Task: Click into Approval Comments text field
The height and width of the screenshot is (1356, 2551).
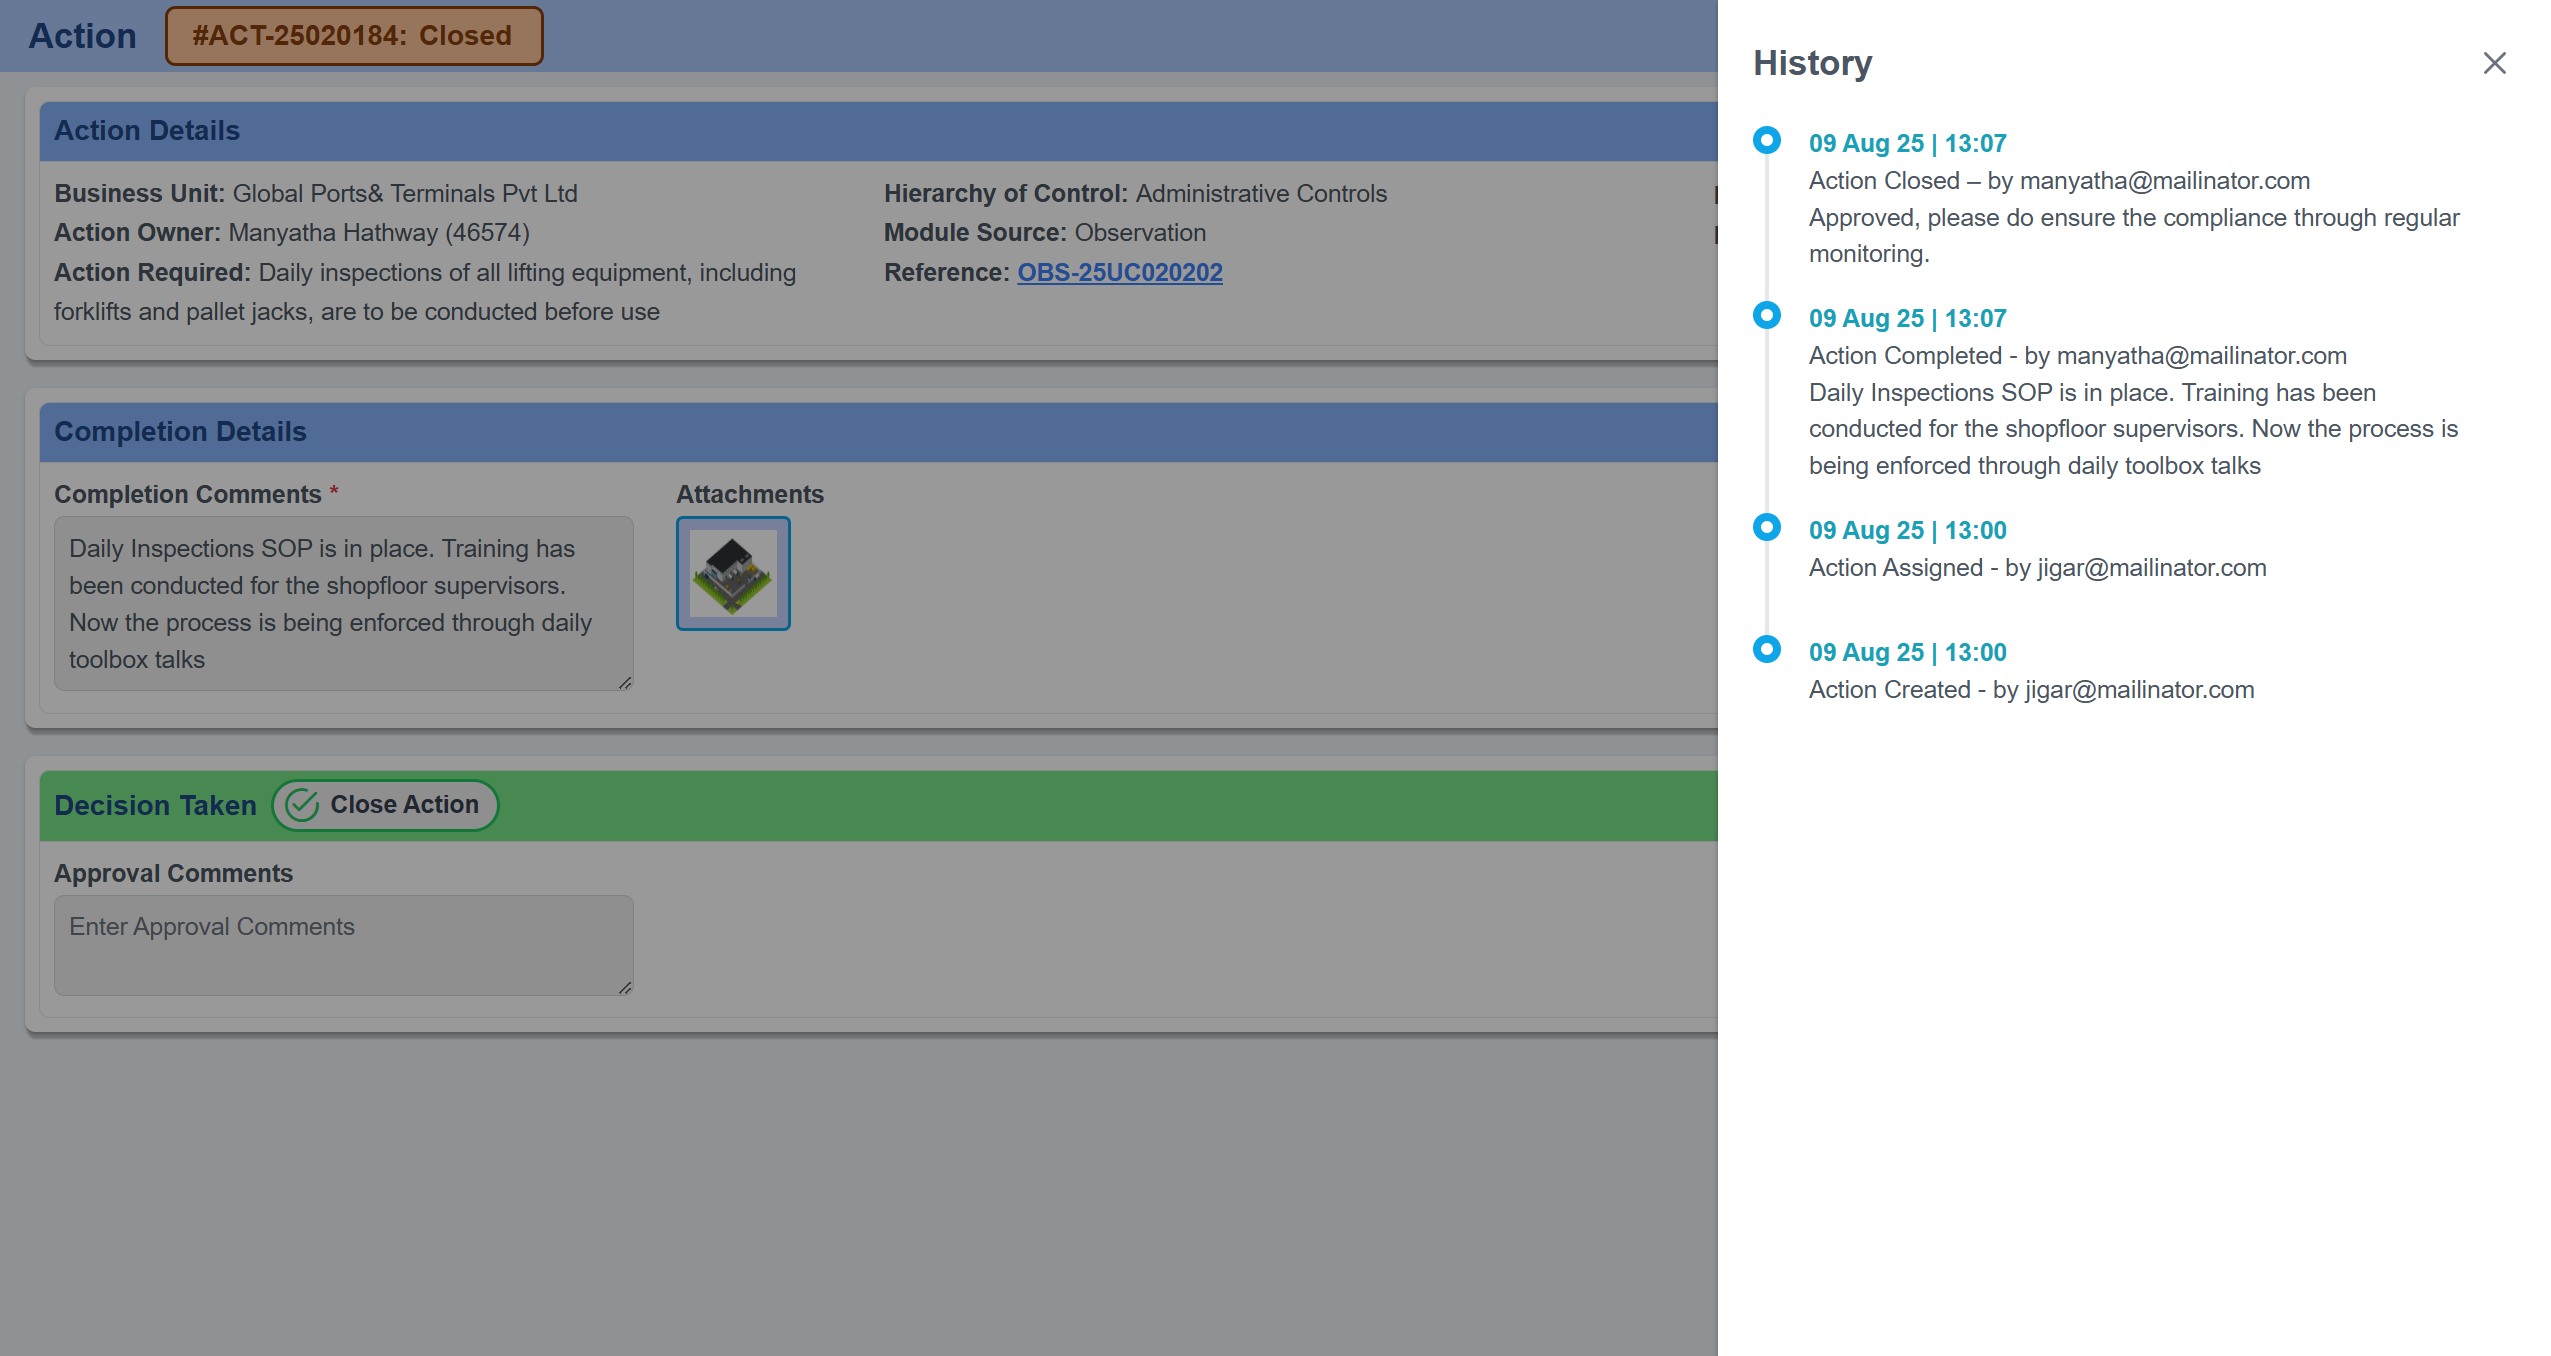Action: point(343,944)
